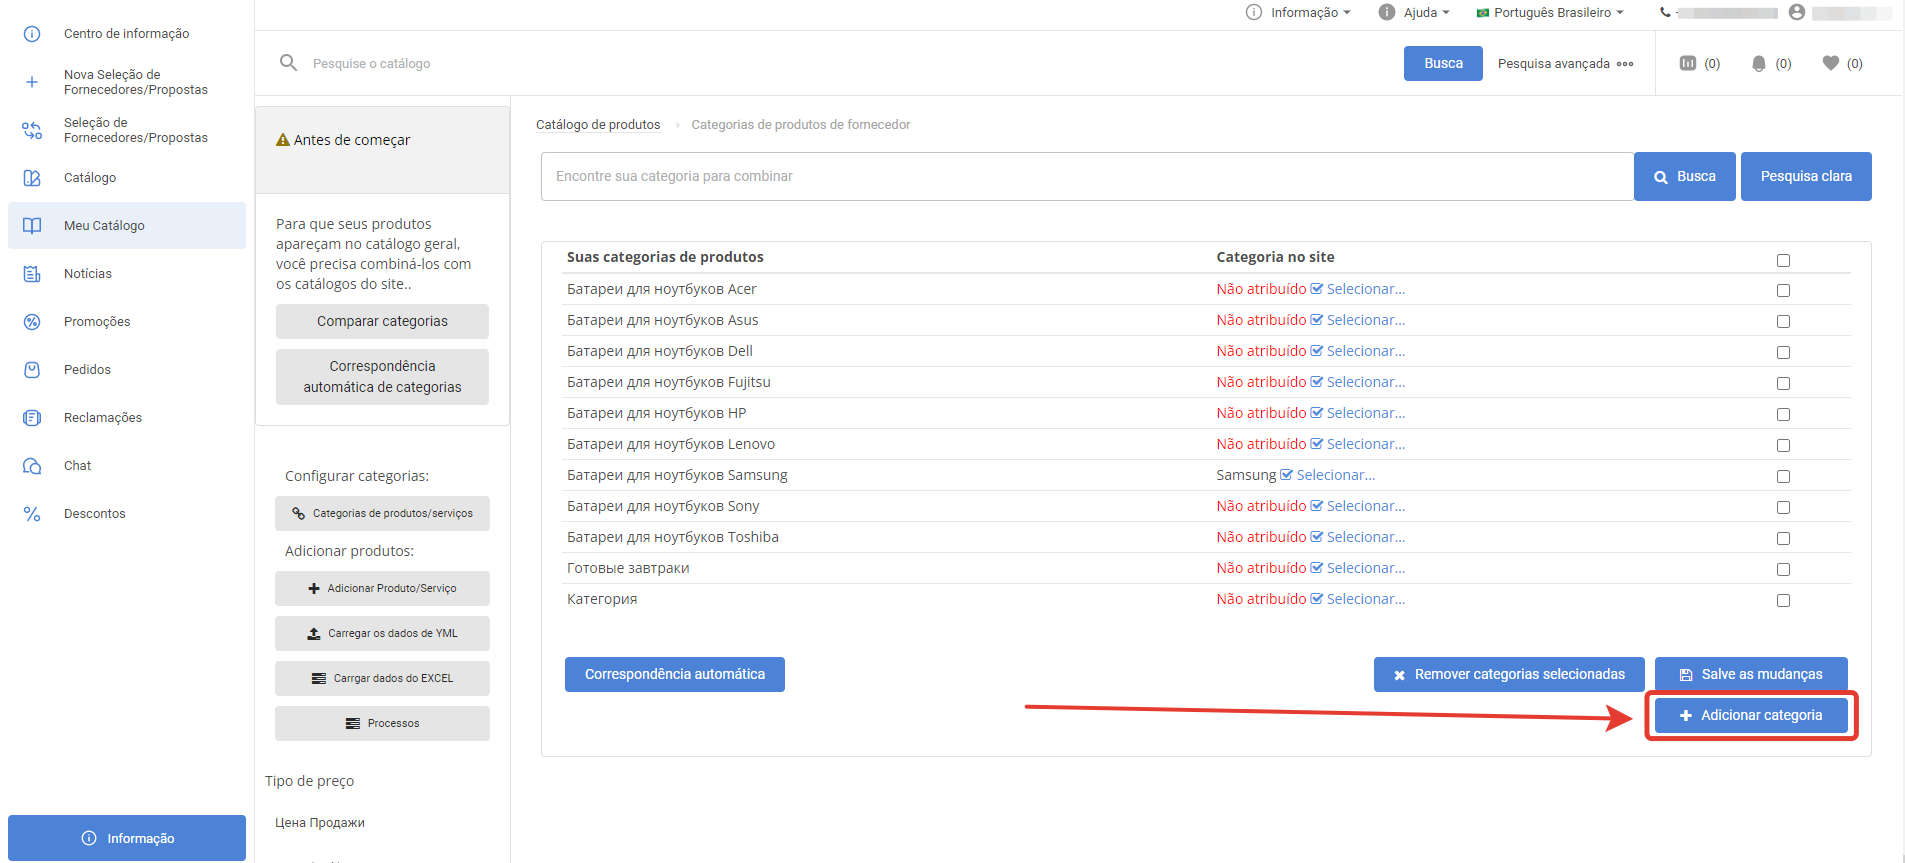Click the user profile avatar icon
Screen dimensions: 1905x863
[1797, 12]
